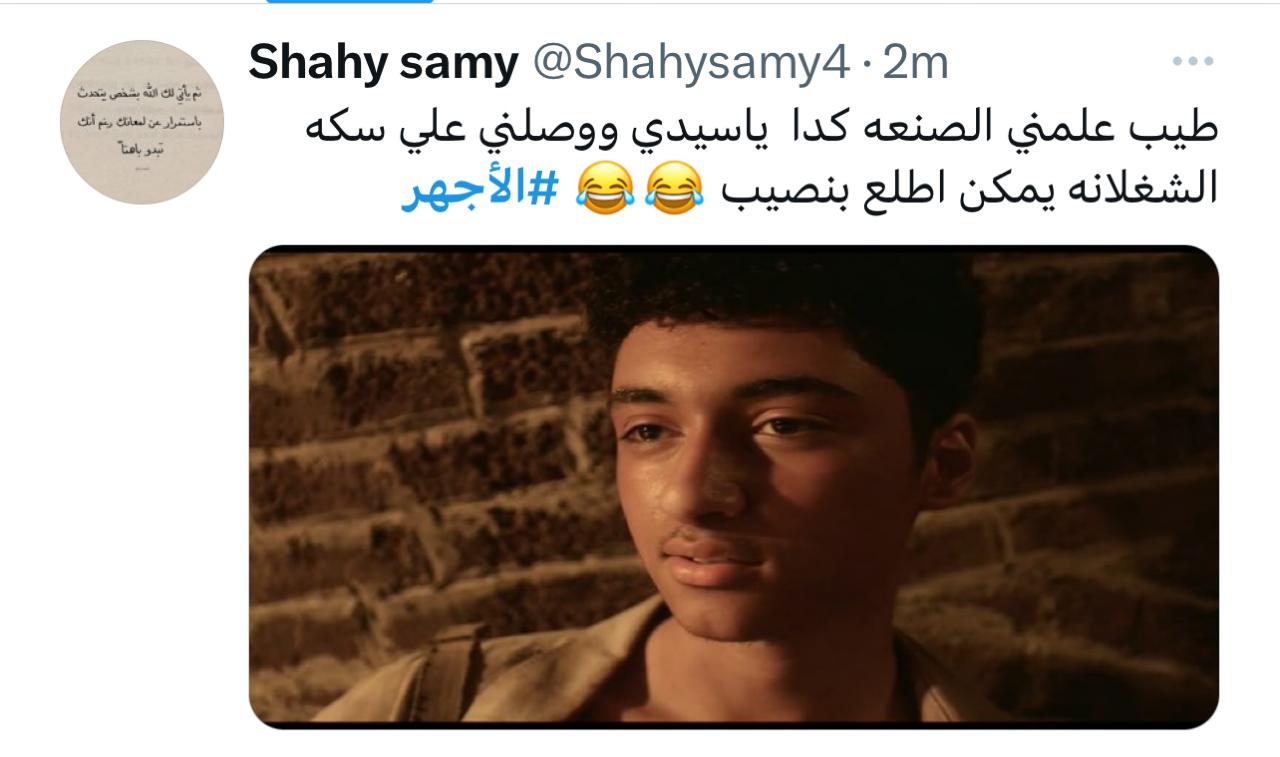Viewport: 1280px width, 757px height.
Task: Click the display name Shahy samy
Action: point(383,64)
